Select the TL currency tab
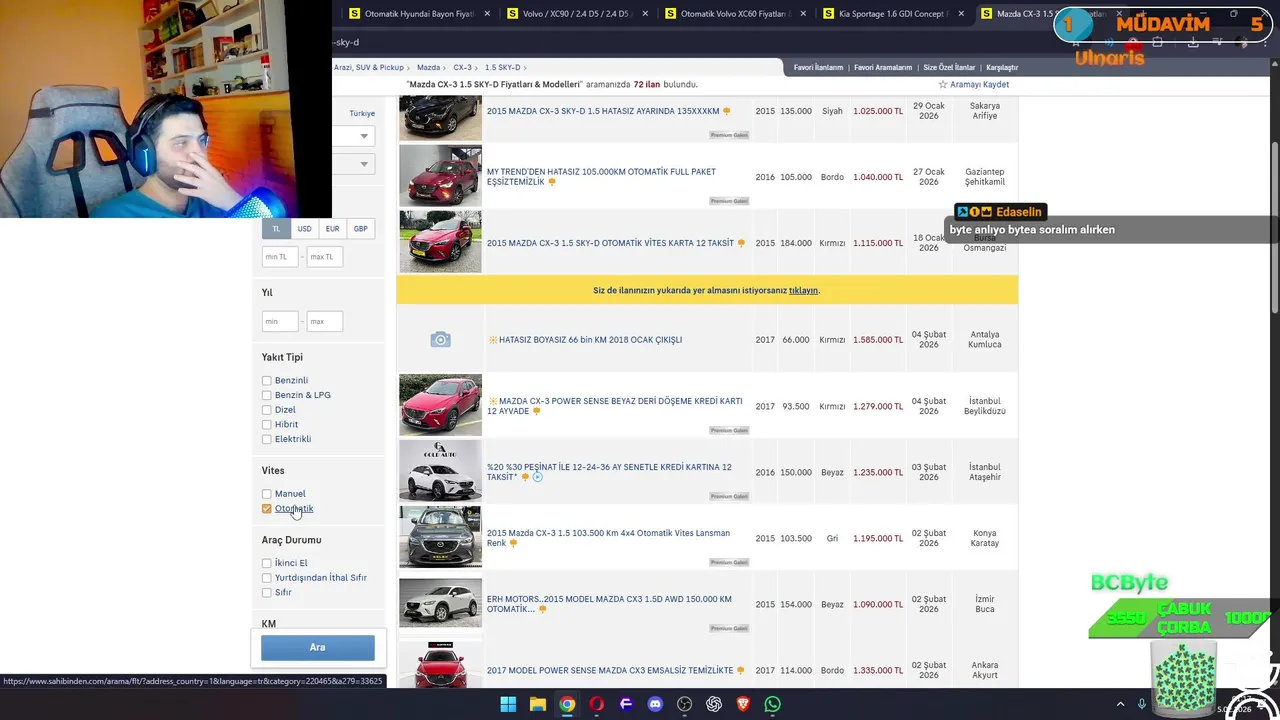Viewport: 1280px width, 720px height. pyautogui.click(x=276, y=229)
